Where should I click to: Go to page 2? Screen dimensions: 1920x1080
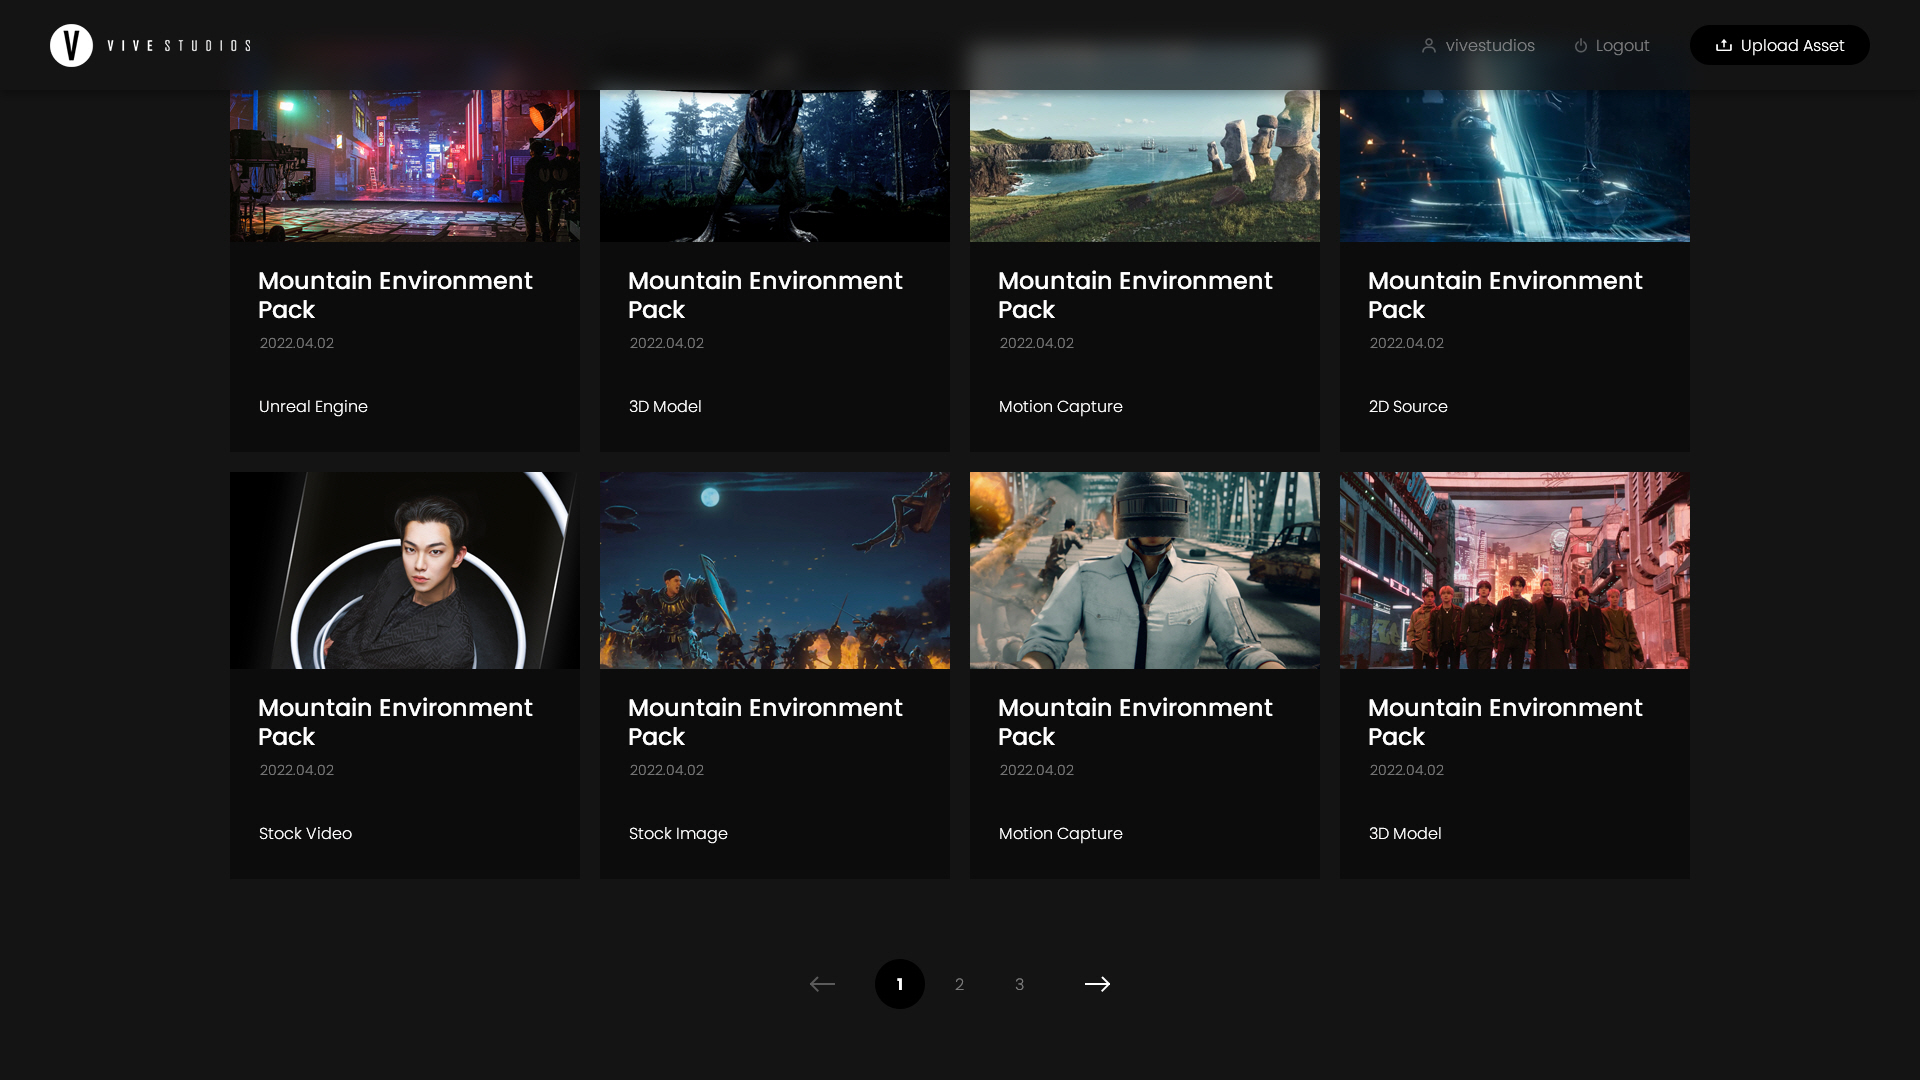[x=959, y=984]
